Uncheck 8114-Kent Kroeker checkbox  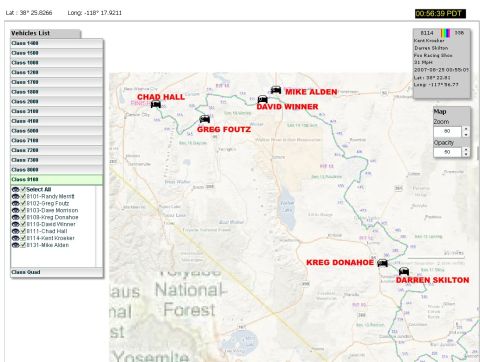(23, 238)
